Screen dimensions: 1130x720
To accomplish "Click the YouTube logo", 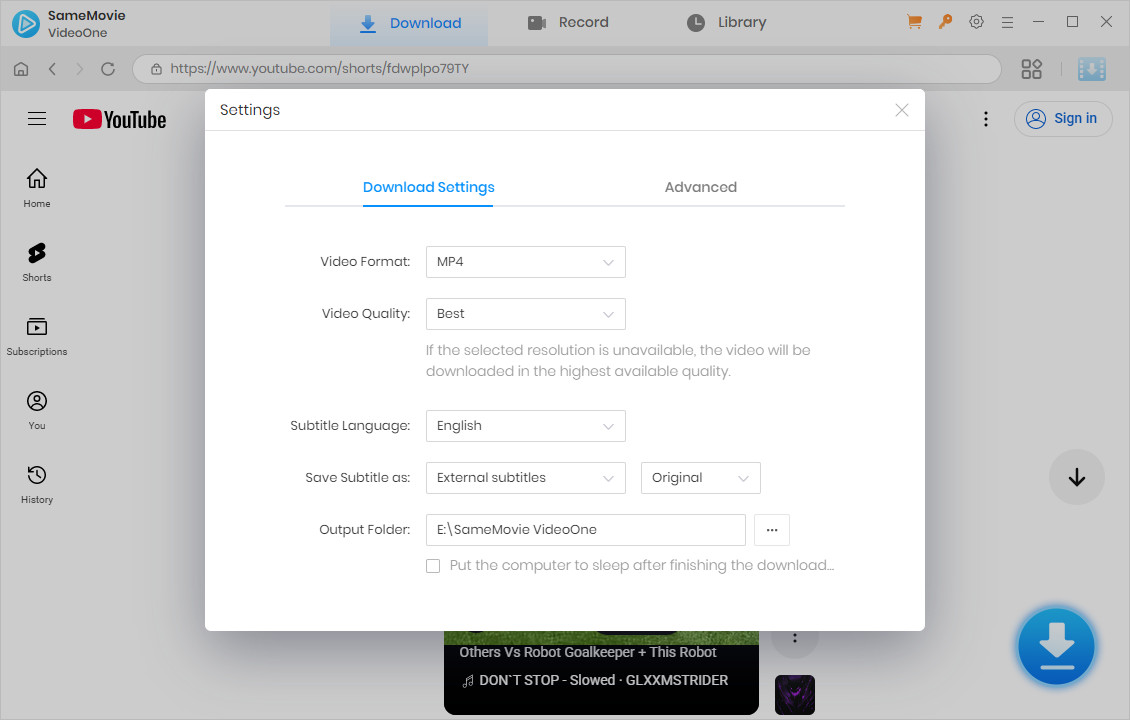I will click(120, 120).
